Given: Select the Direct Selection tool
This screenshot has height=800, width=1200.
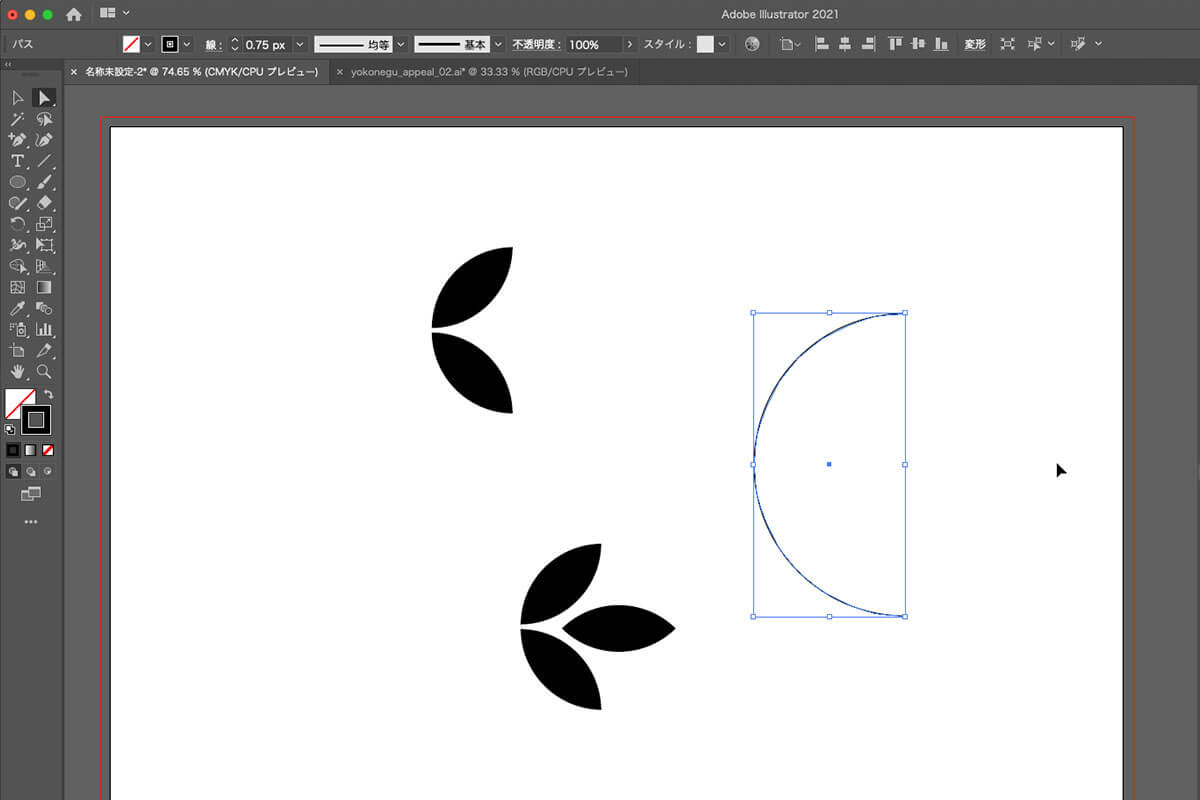Looking at the screenshot, I should click(44, 98).
